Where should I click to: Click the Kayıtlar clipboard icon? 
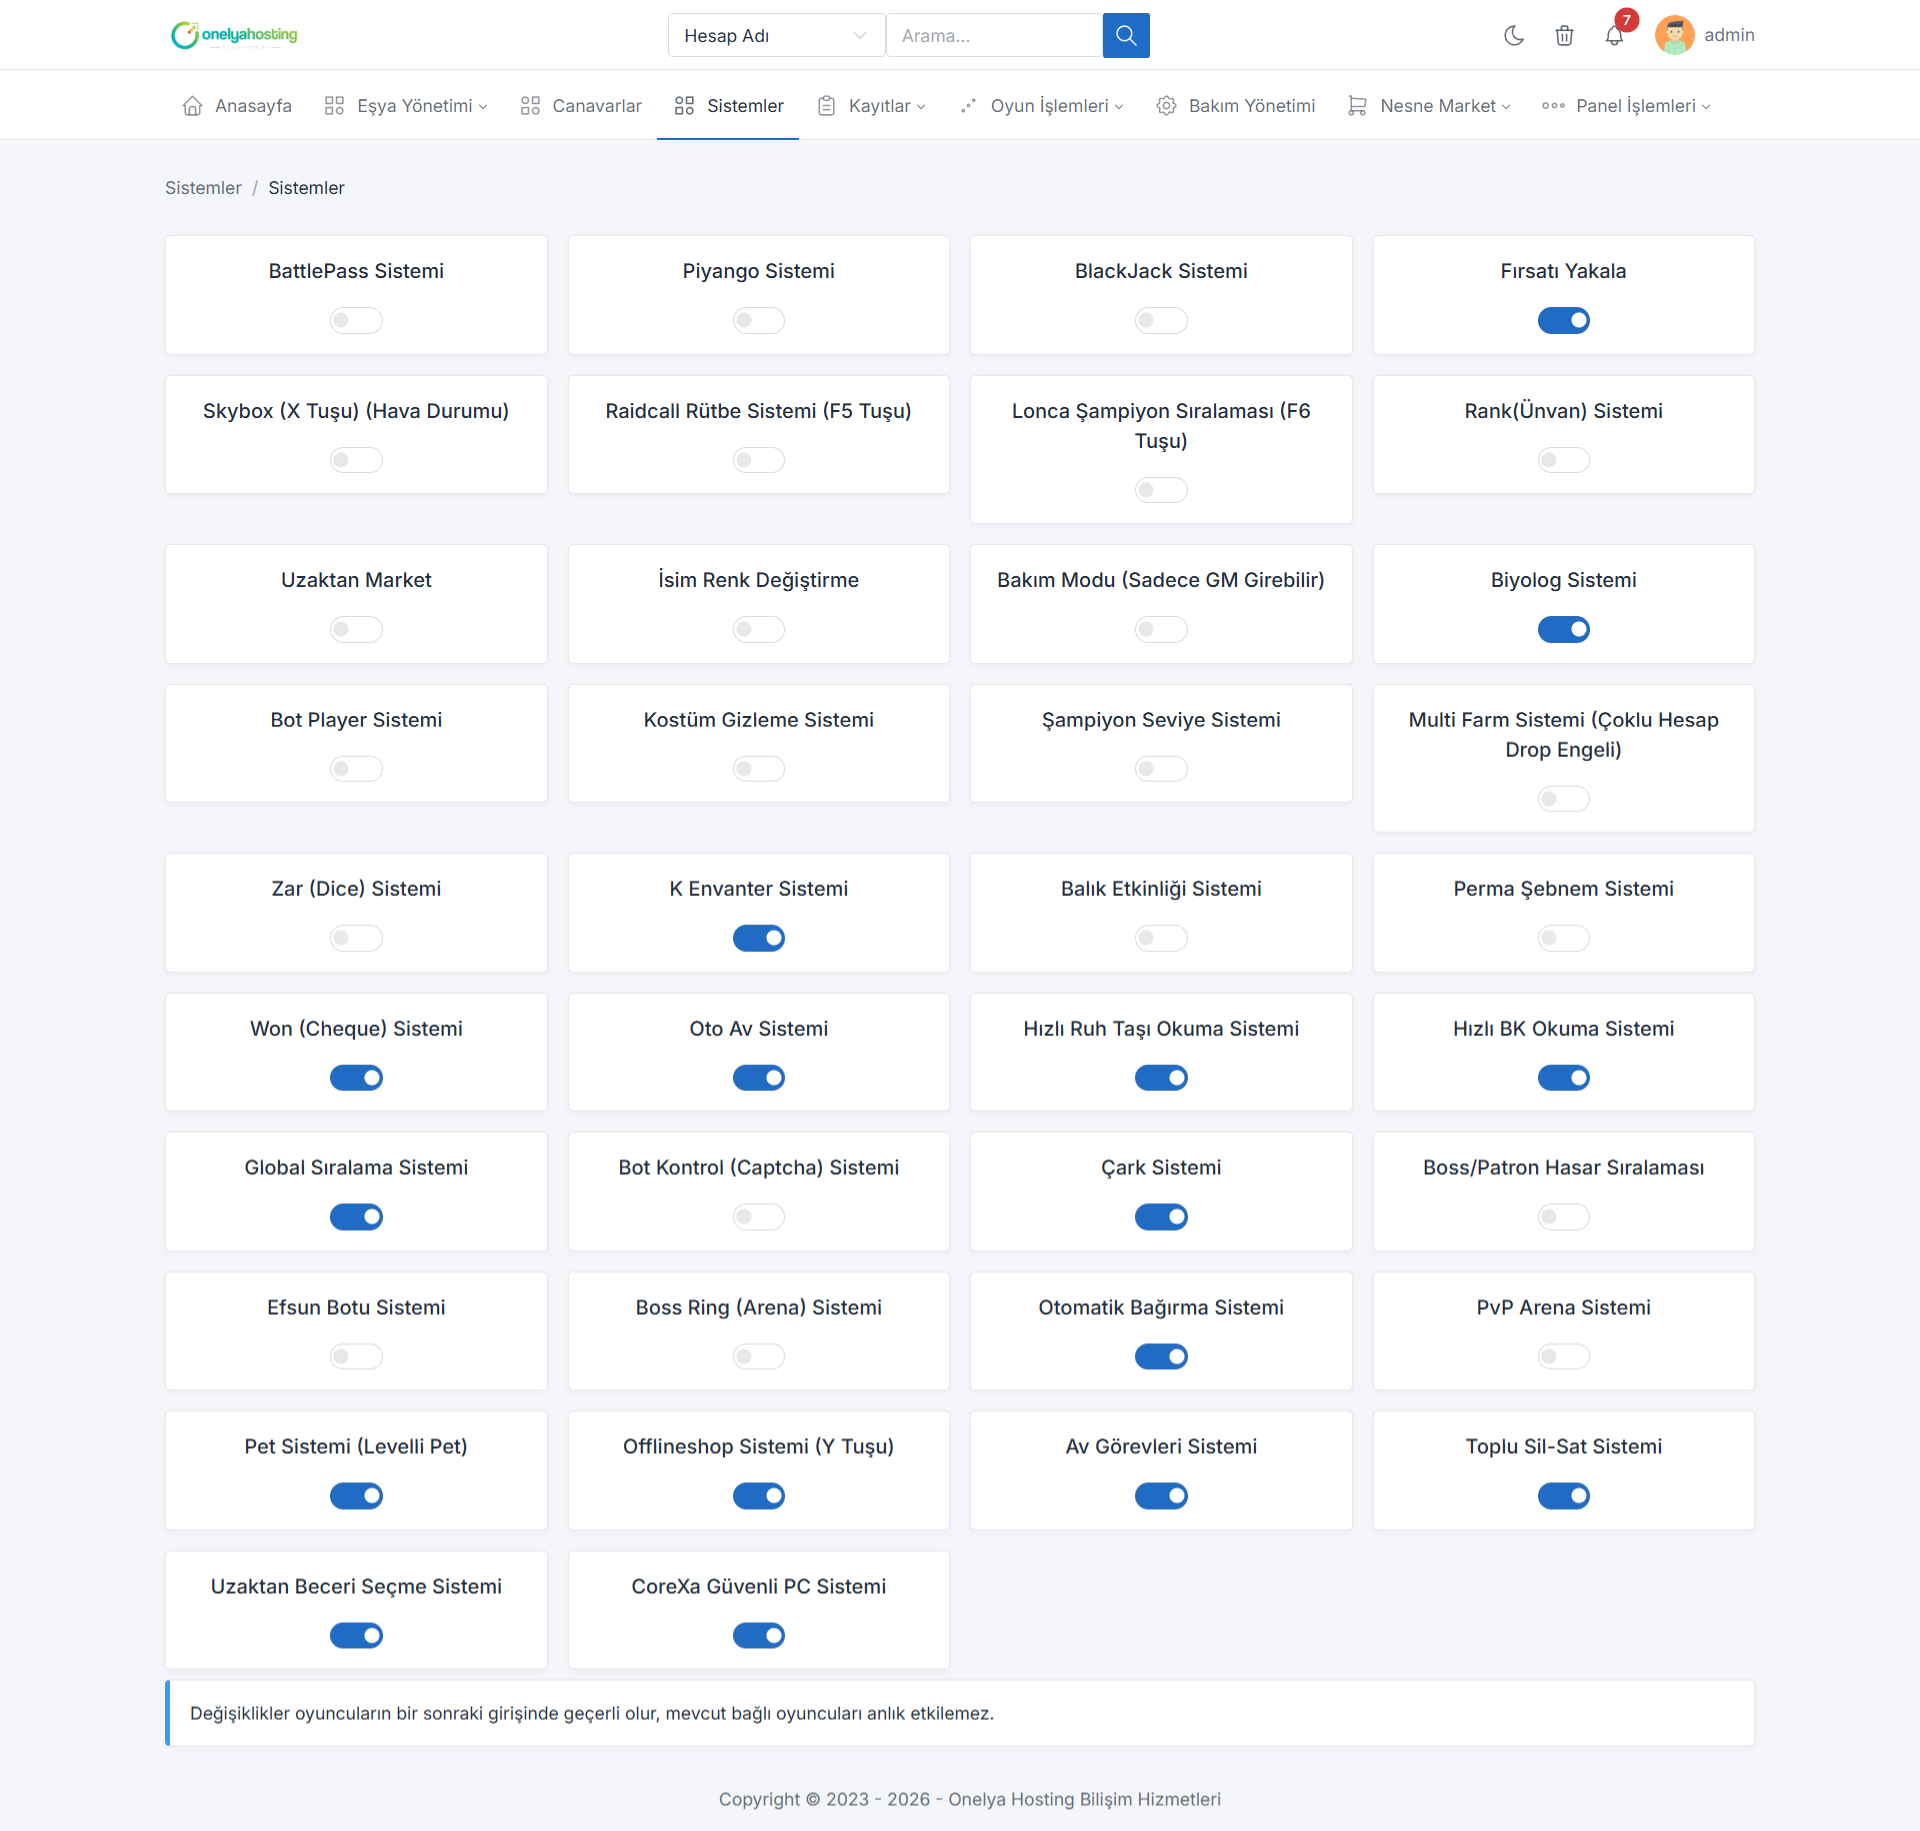point(826,106)
